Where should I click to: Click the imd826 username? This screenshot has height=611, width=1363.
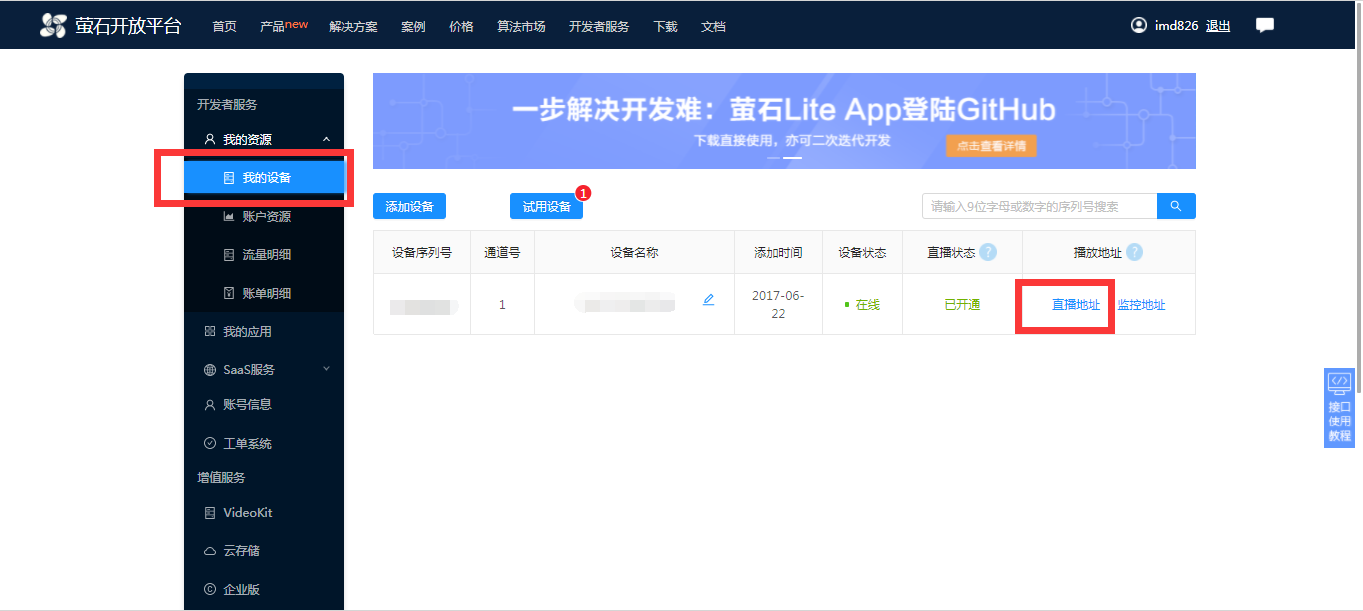1176,26
